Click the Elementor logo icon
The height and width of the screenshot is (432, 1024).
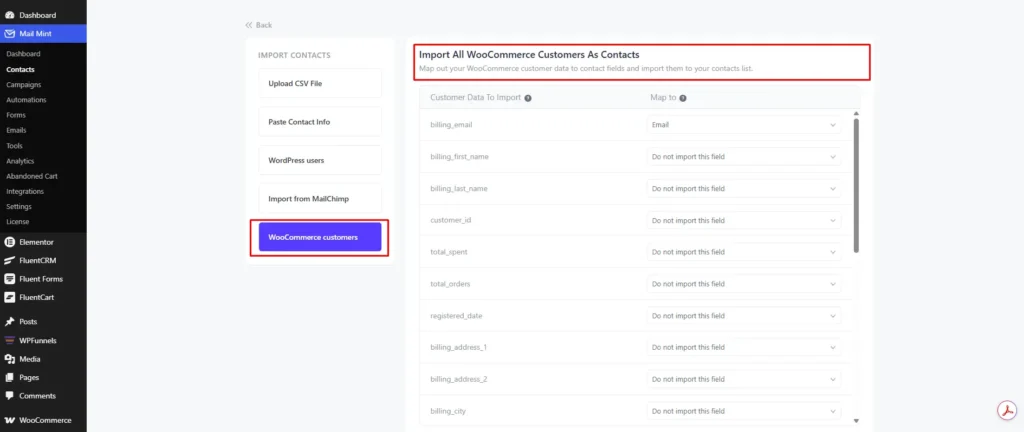coord(9,242)
